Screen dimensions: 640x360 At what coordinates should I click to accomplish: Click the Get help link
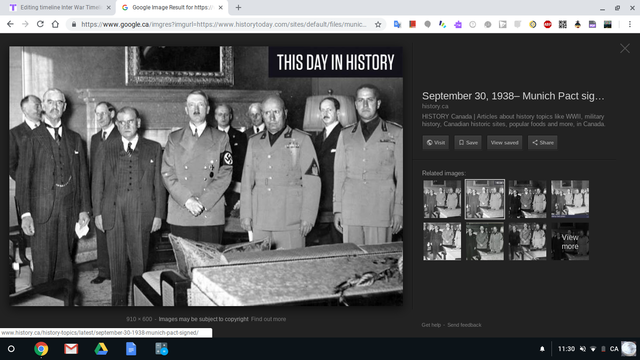tap(431, 325)
